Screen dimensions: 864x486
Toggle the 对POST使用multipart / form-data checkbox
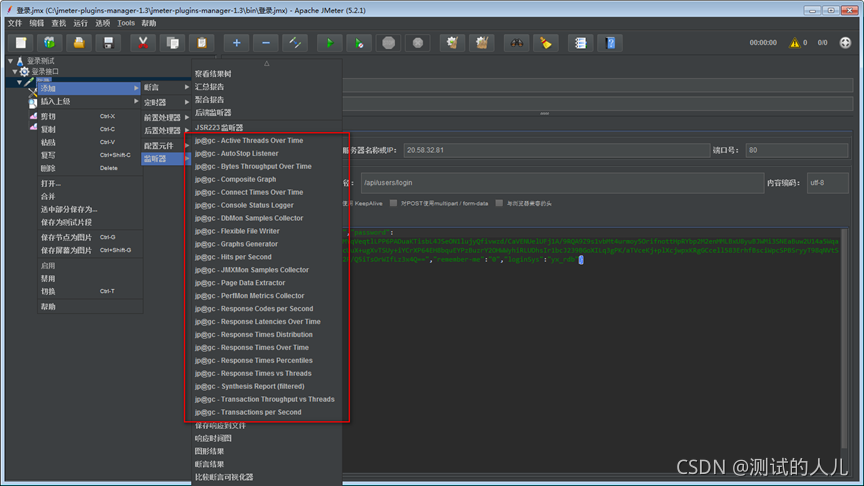(393, 203)
